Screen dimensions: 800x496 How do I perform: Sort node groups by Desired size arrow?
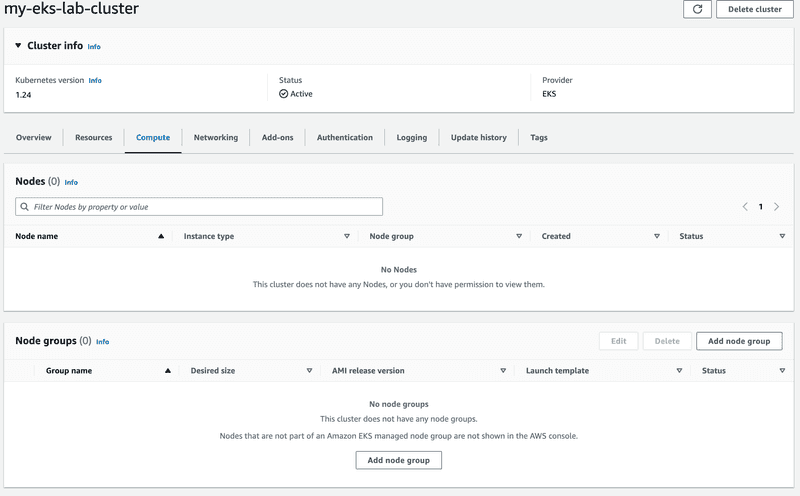tap(309, 371)
